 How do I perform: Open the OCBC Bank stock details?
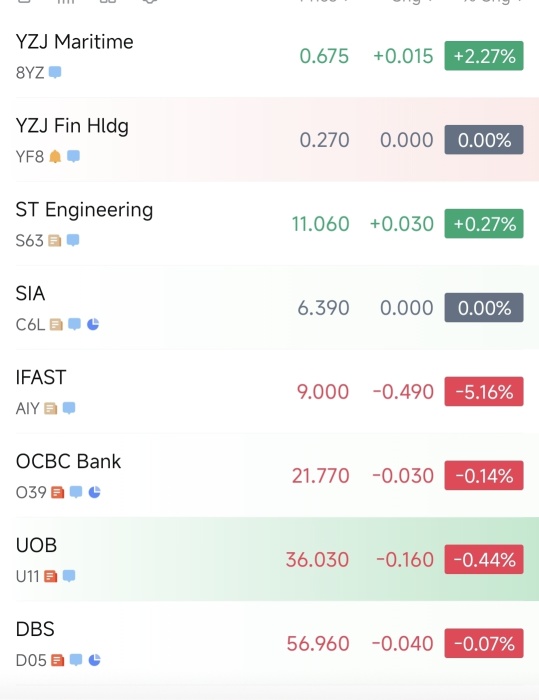pyautogui.click(x=269, y=475)
